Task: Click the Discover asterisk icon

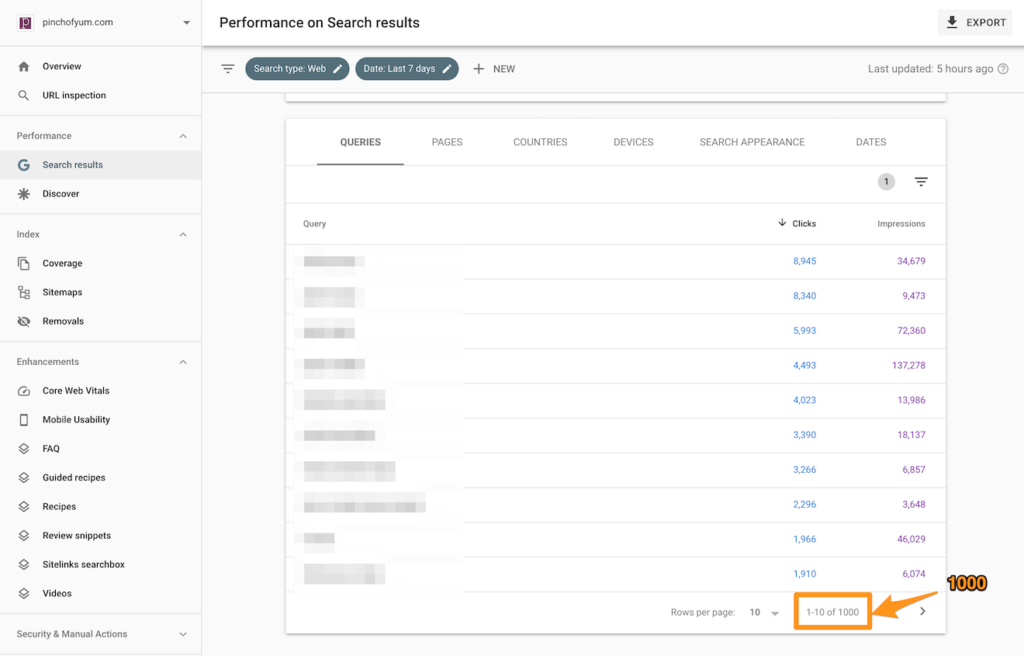Action: [x=24, y=193]
